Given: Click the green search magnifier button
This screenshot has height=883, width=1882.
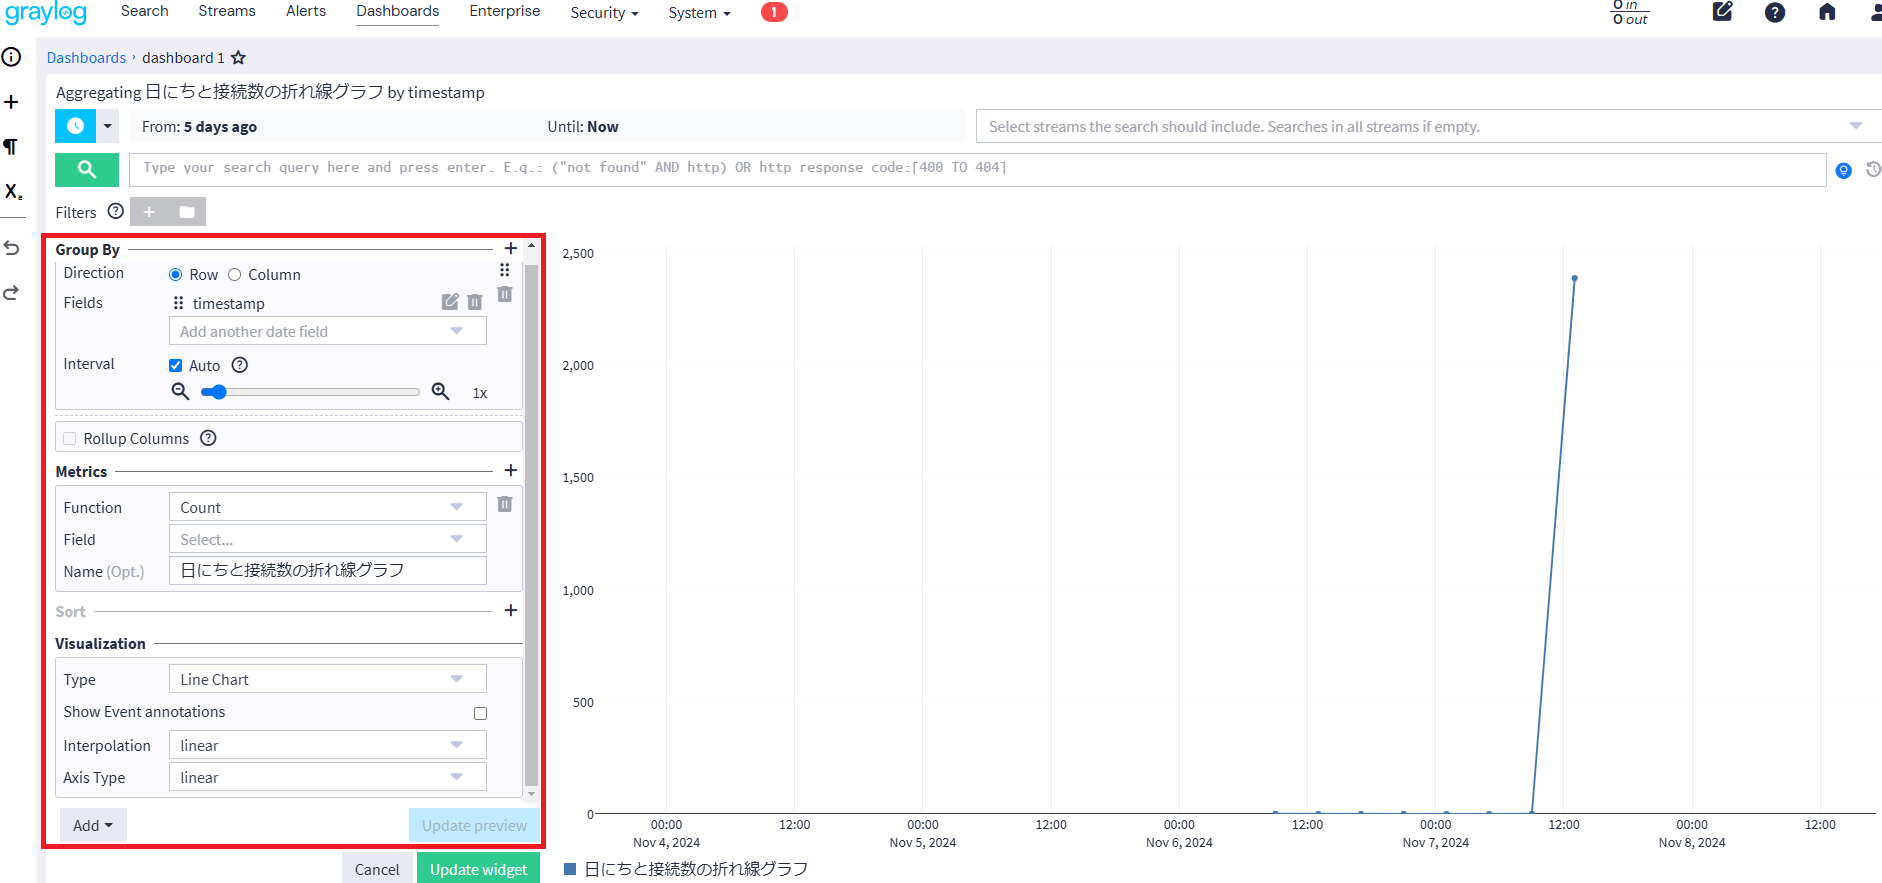Looking at the screenshot, I should tap(87, 170).
